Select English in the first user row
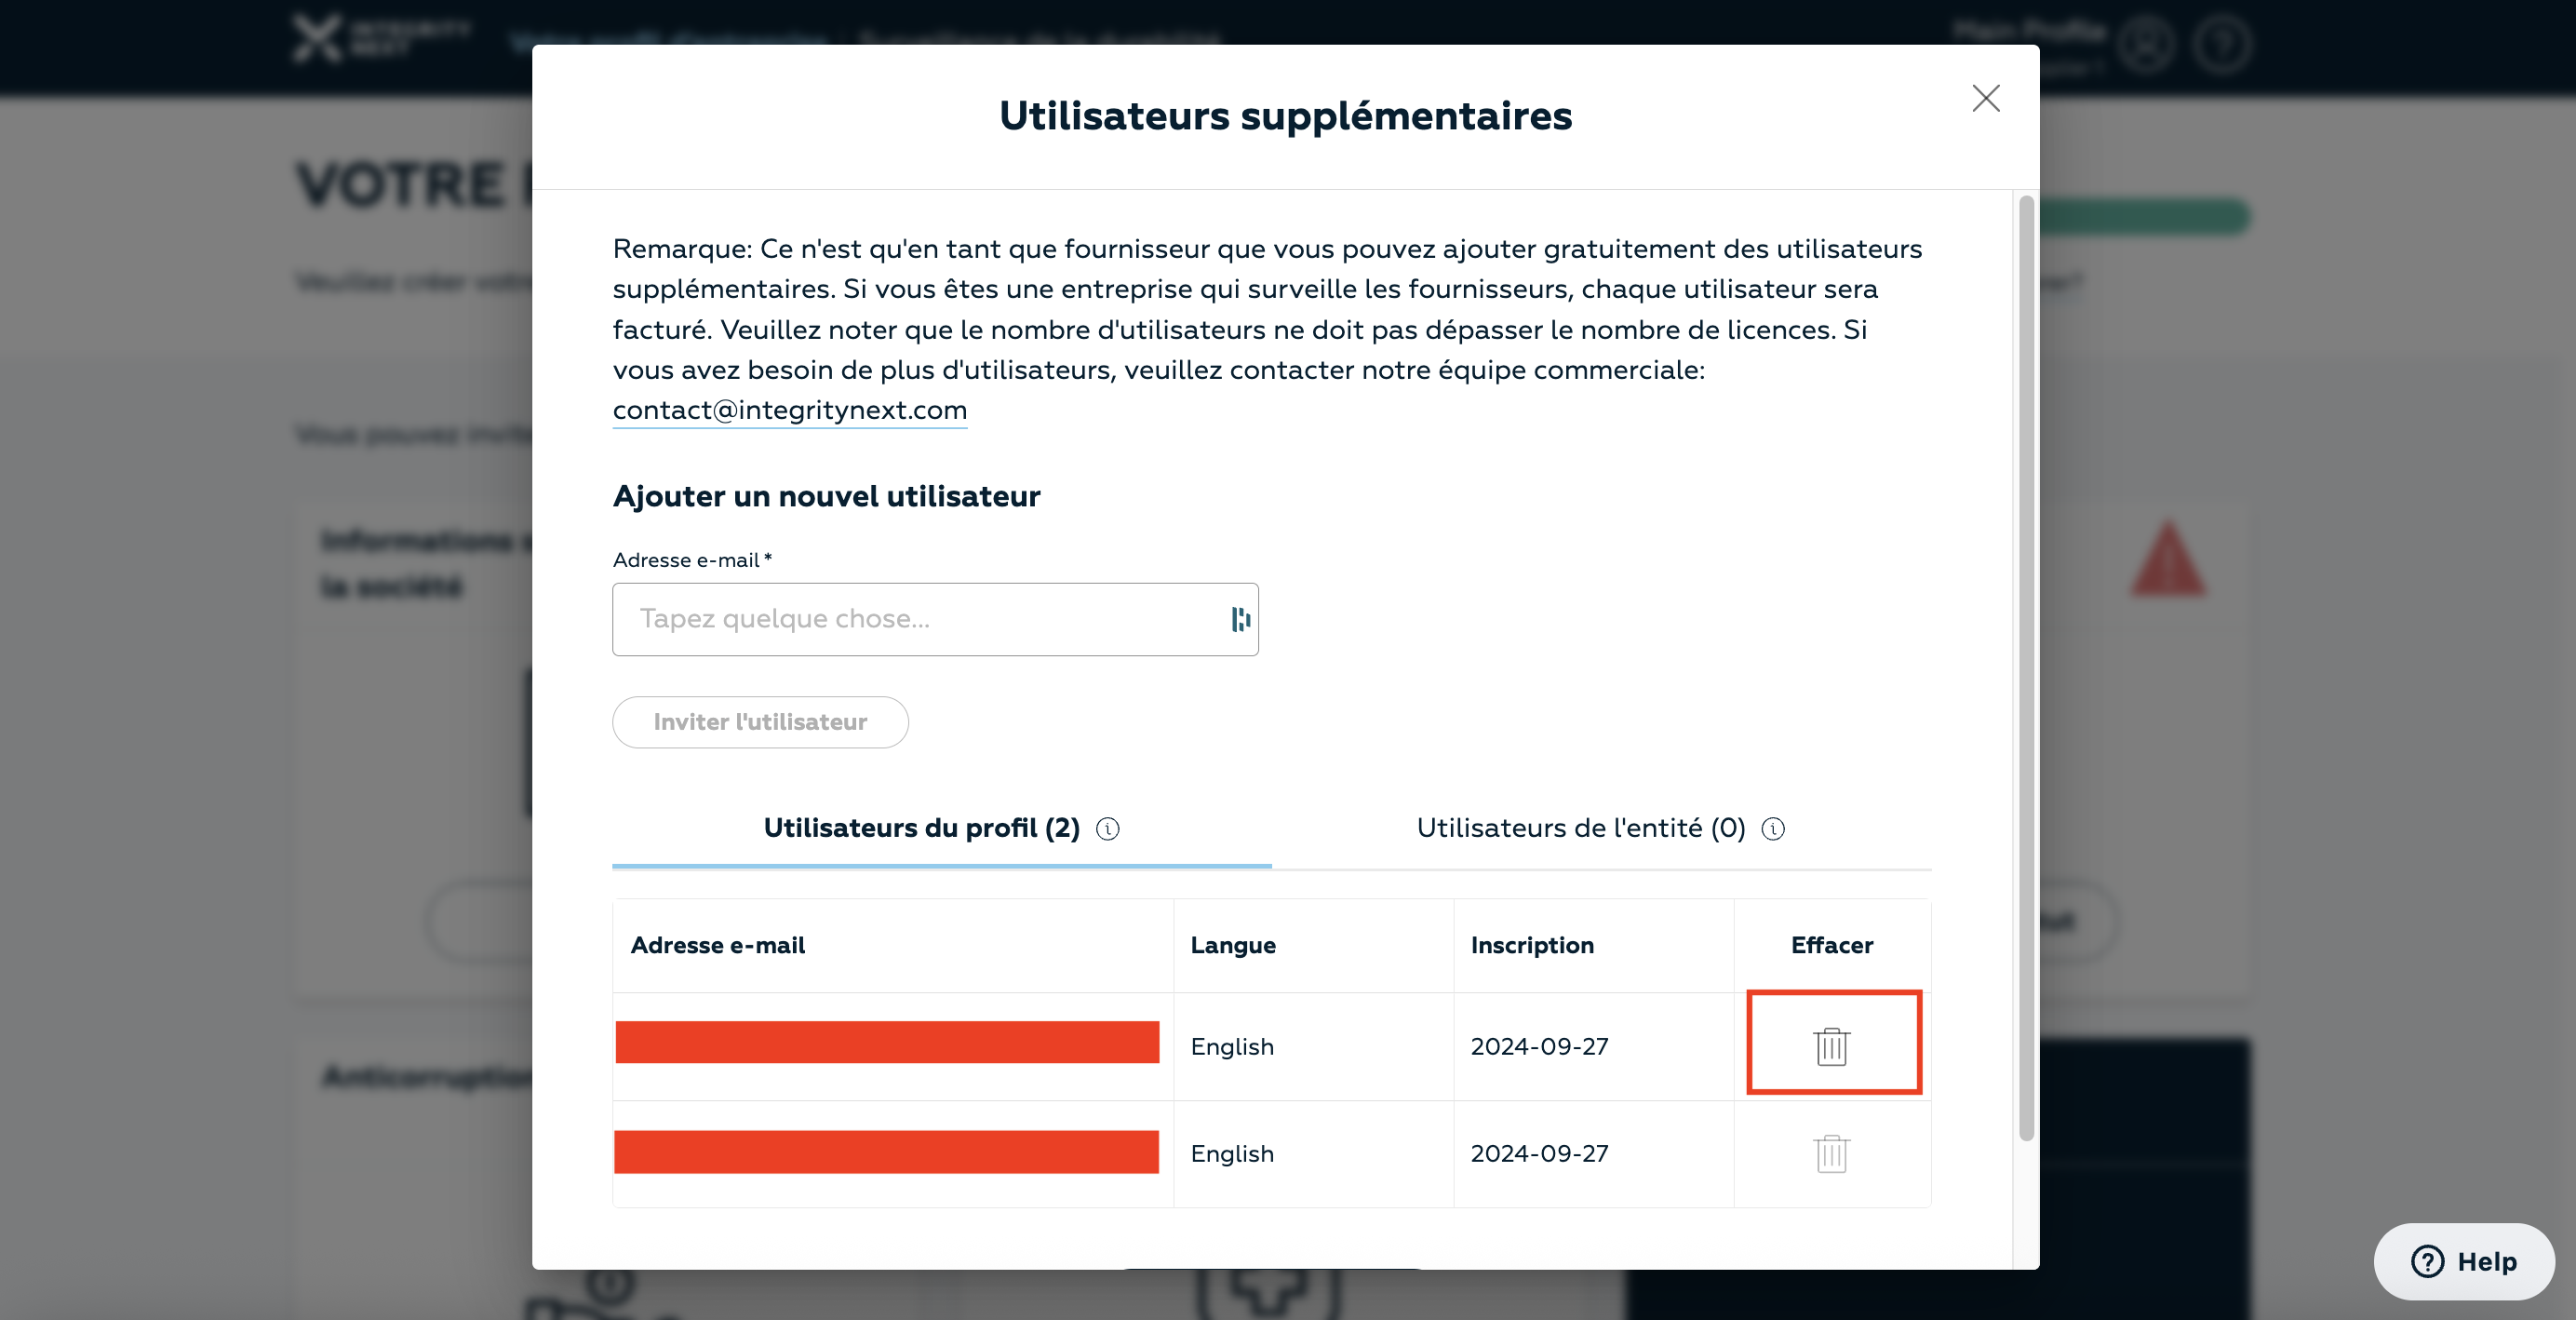Viewport: 2576px width, 1320px height. click(1232, 1047)
